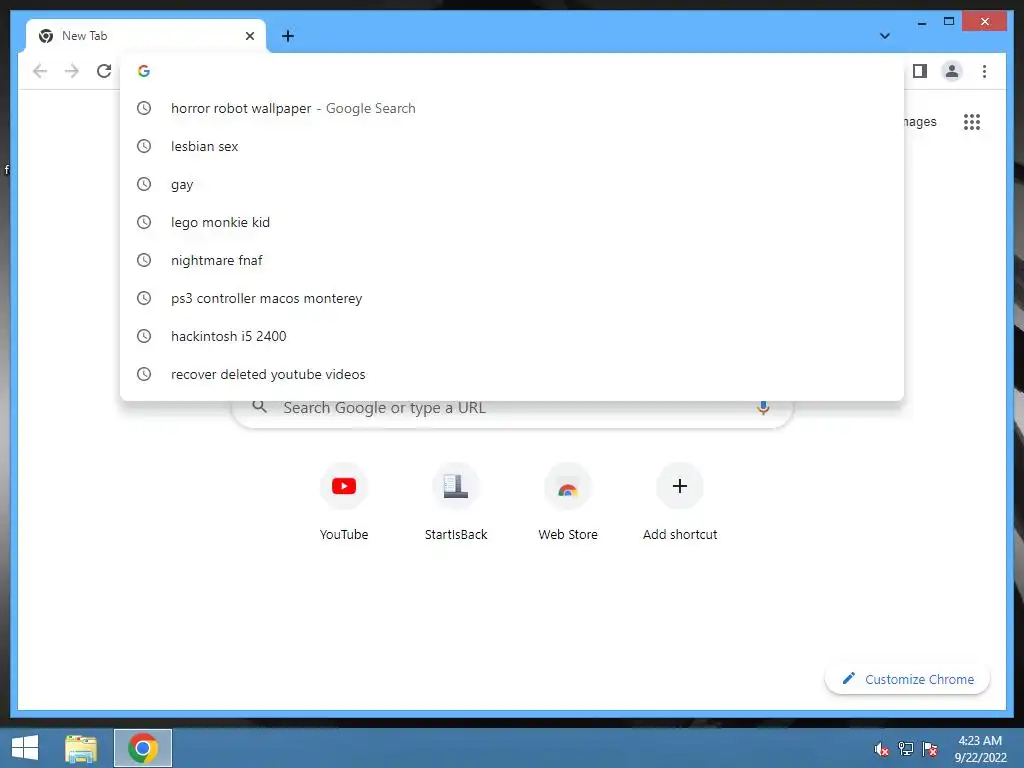Click the Add shortcut button
This screenshot has height=768, width=1024.
680,503
